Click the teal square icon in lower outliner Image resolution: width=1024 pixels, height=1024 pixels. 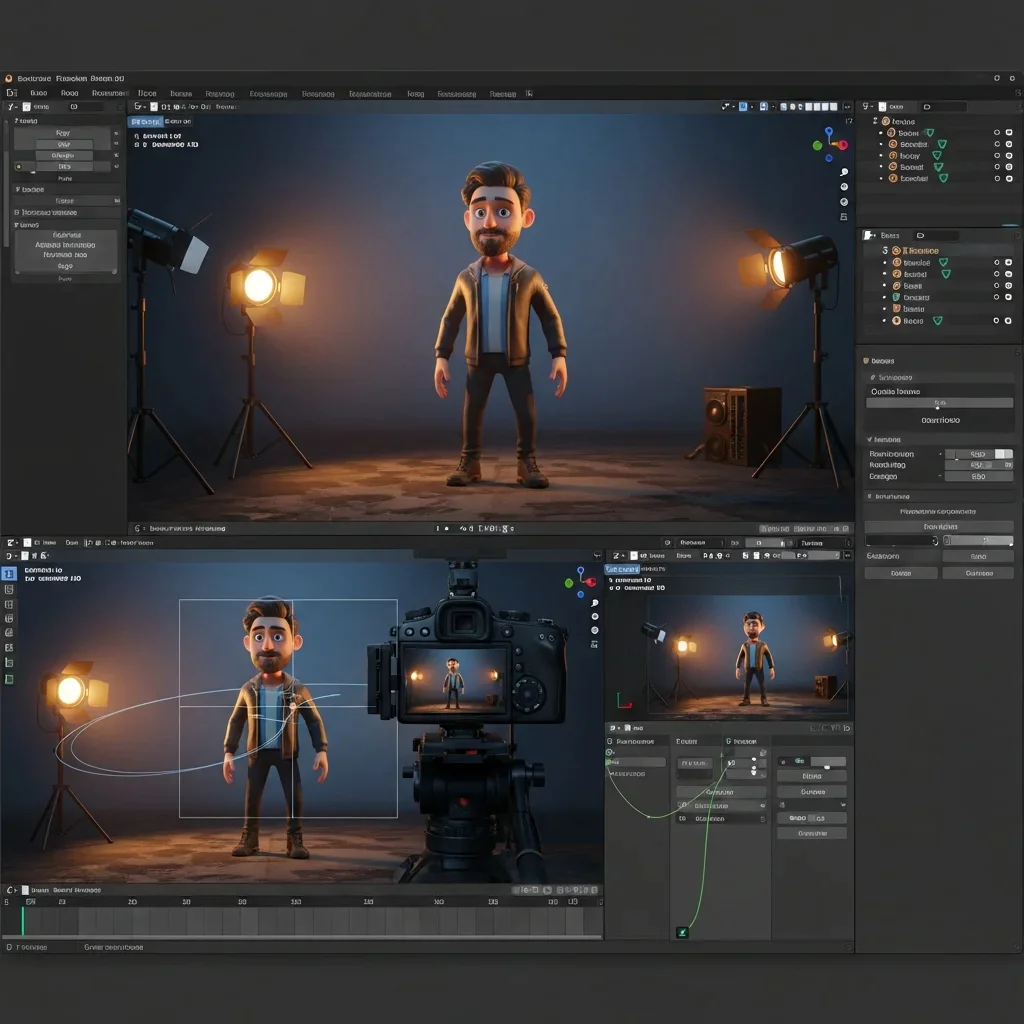coord(896,297)
